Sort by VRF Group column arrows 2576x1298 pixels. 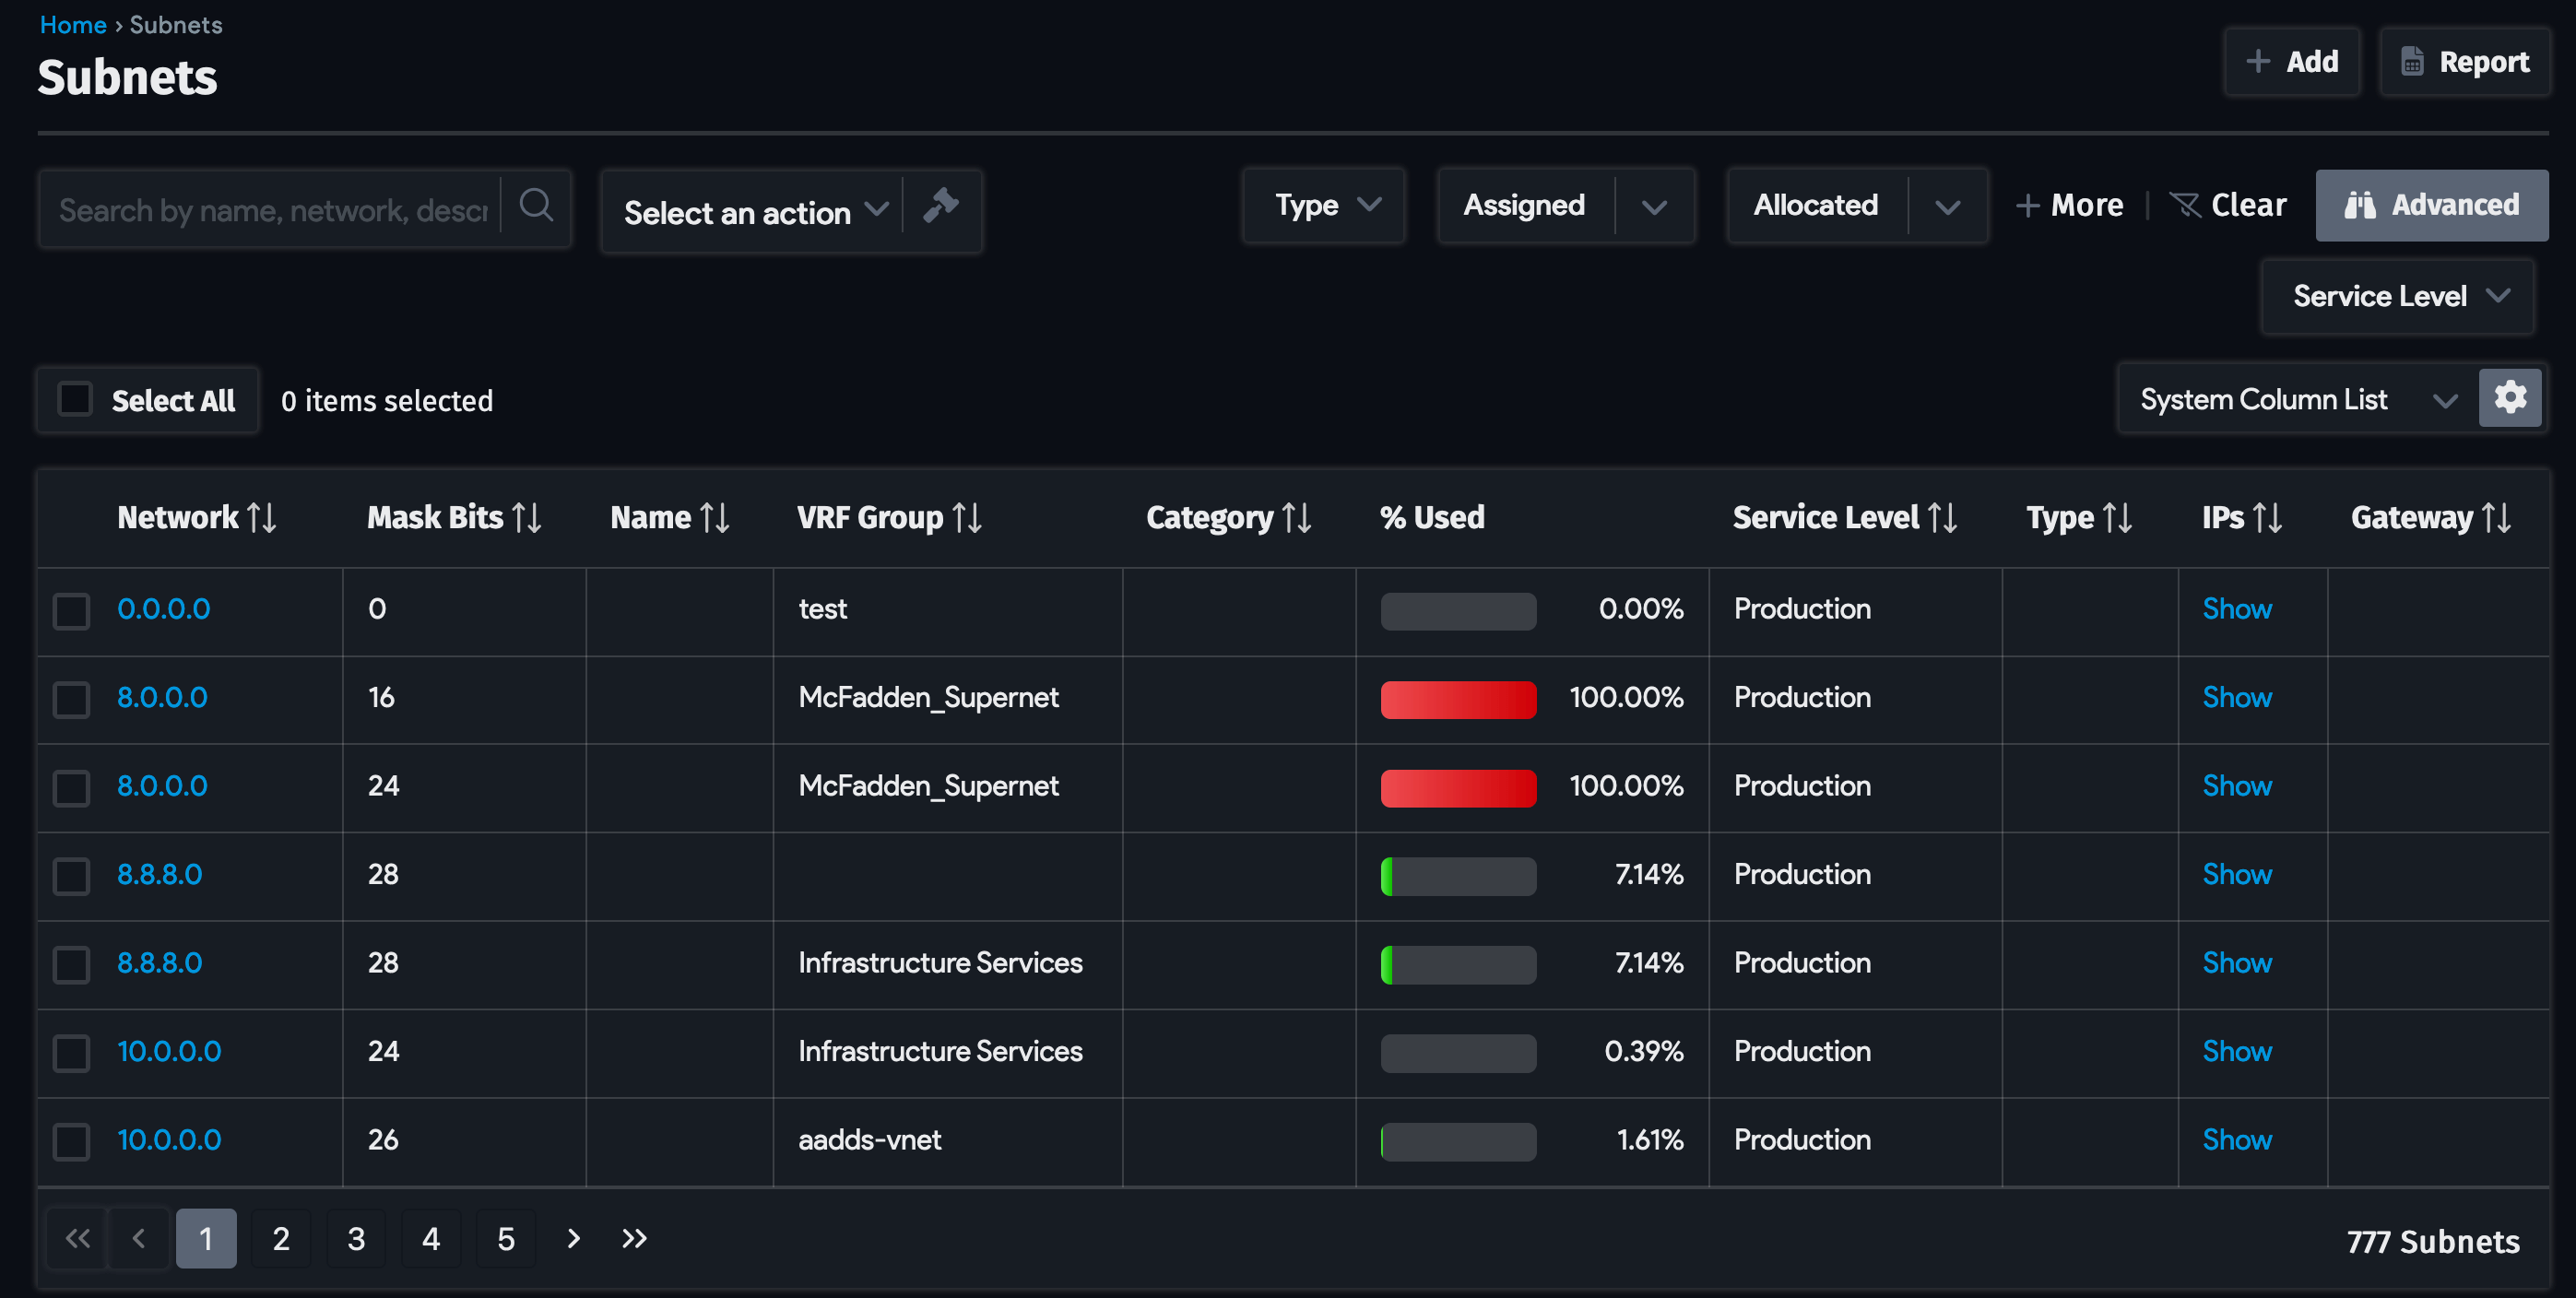[x=967, y=518]
